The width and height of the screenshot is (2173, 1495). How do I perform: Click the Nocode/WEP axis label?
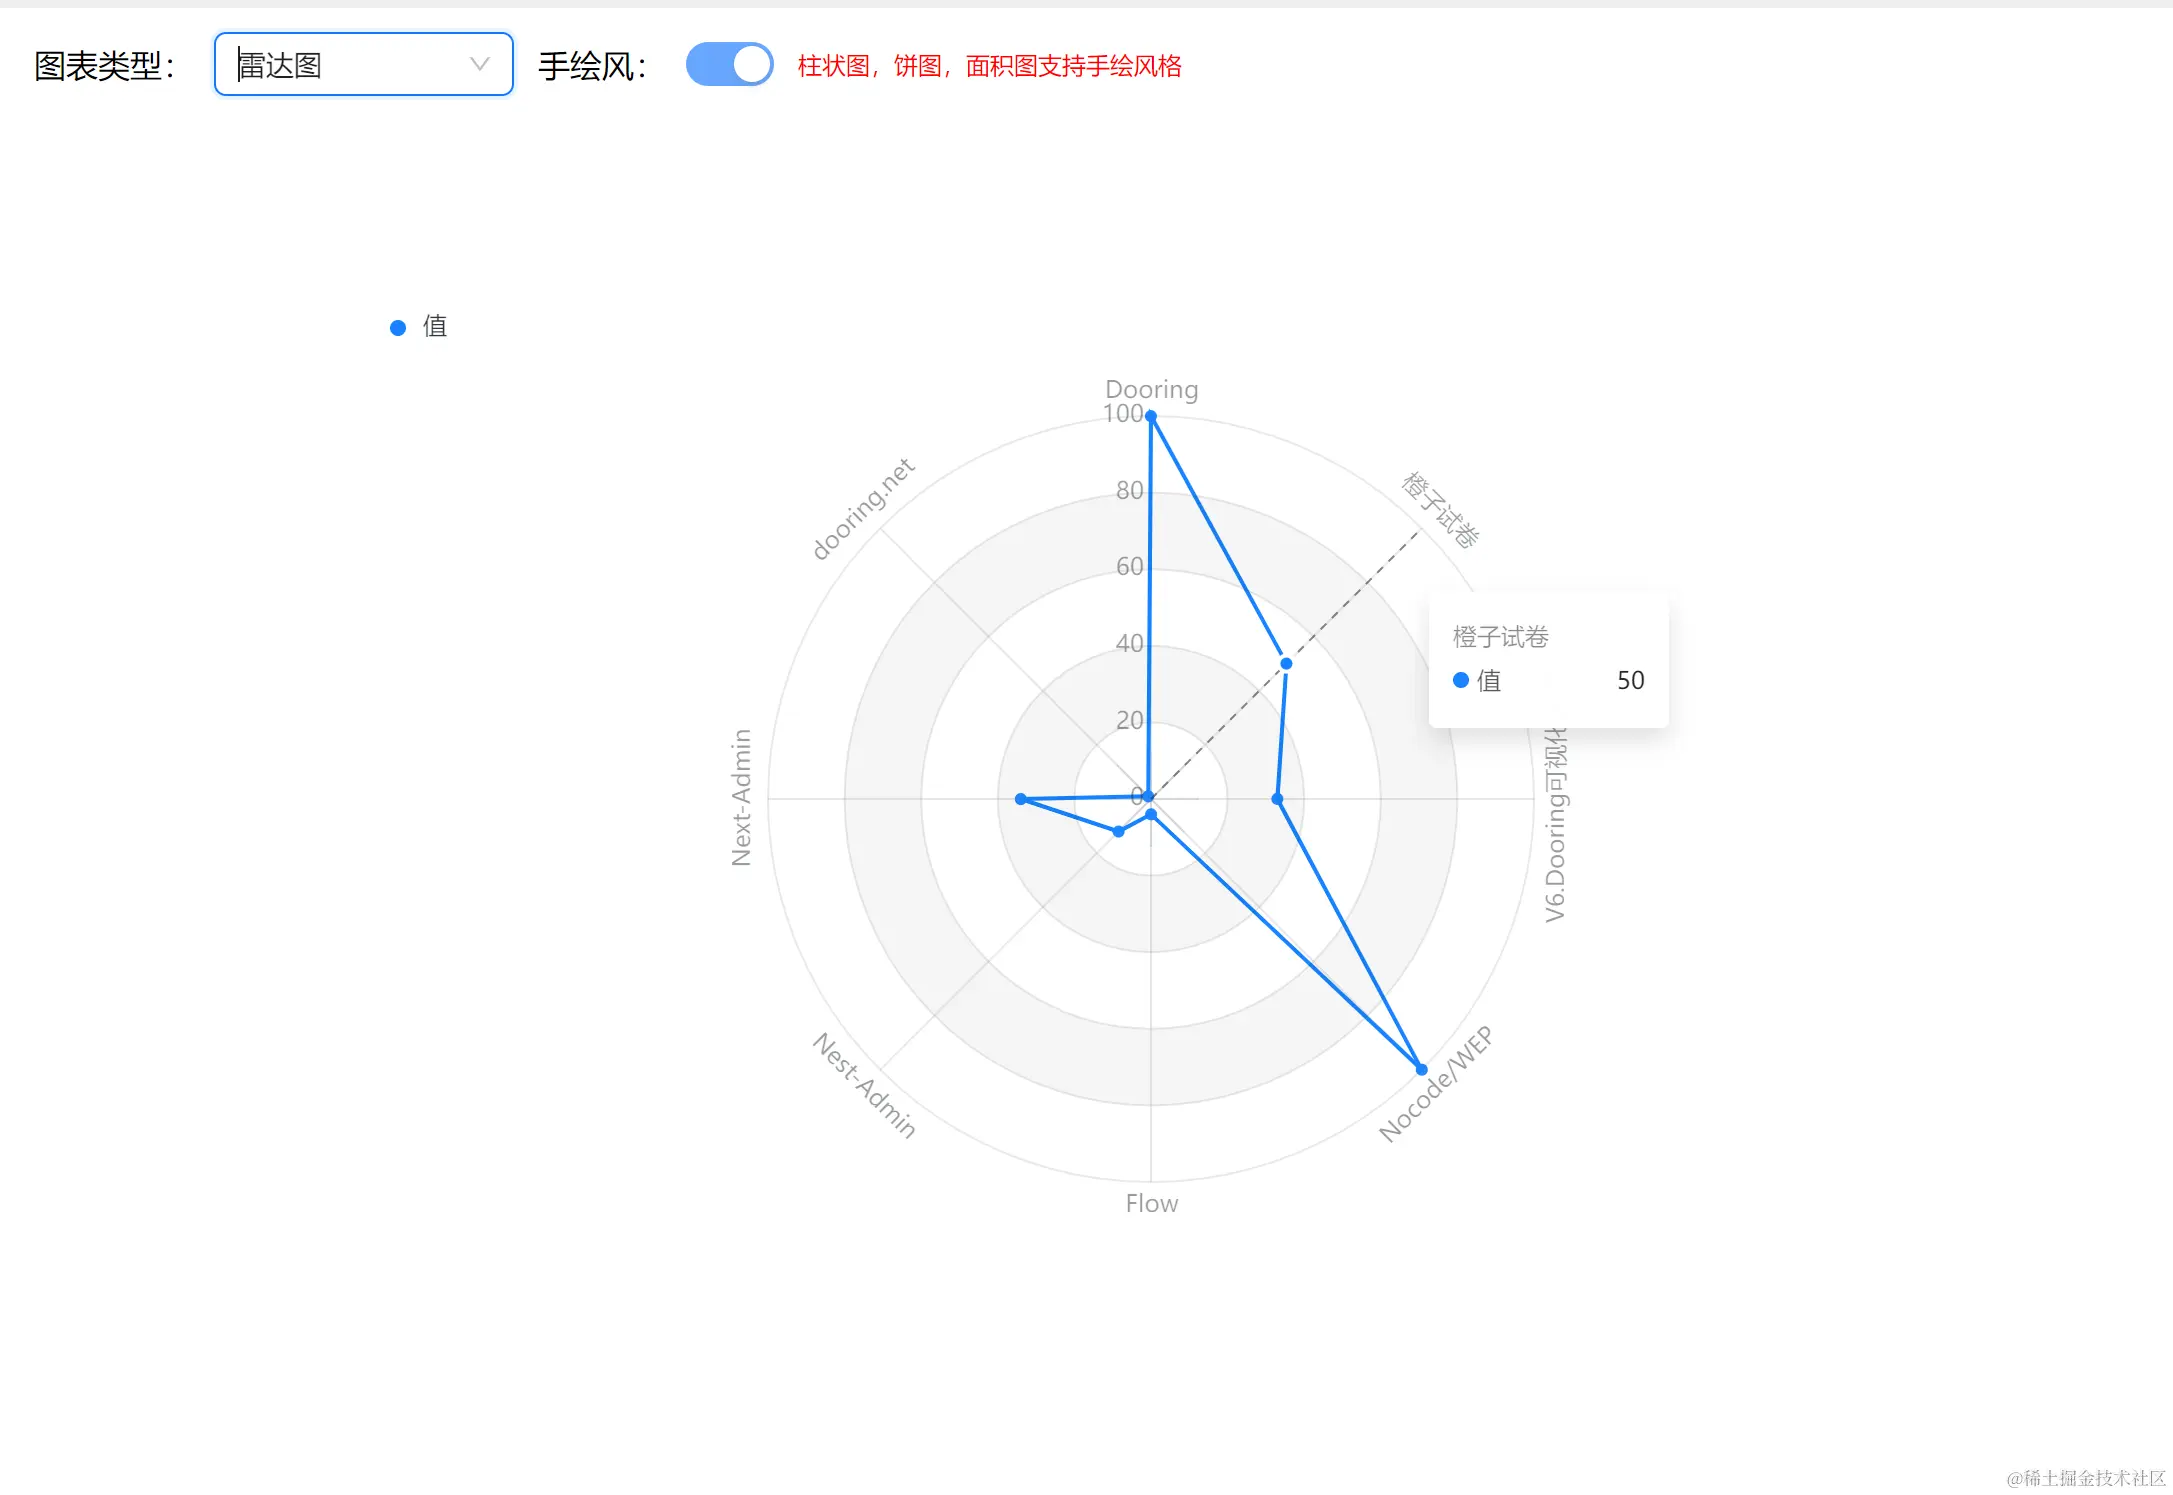pos(1436,1084)
